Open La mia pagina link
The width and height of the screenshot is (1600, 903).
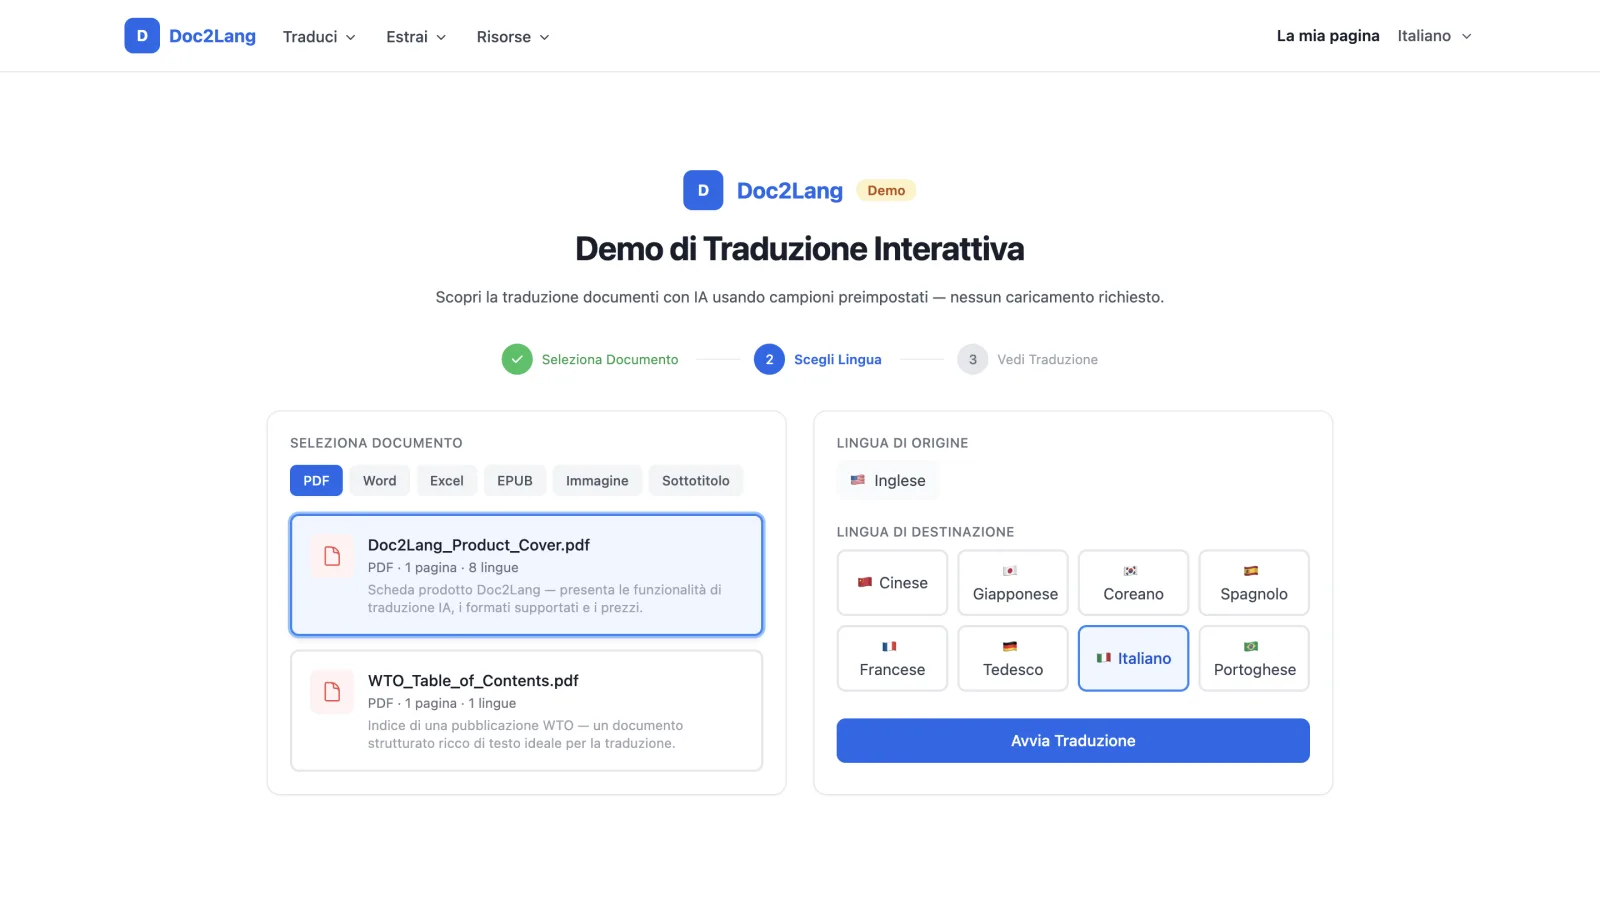(1328, 36)
